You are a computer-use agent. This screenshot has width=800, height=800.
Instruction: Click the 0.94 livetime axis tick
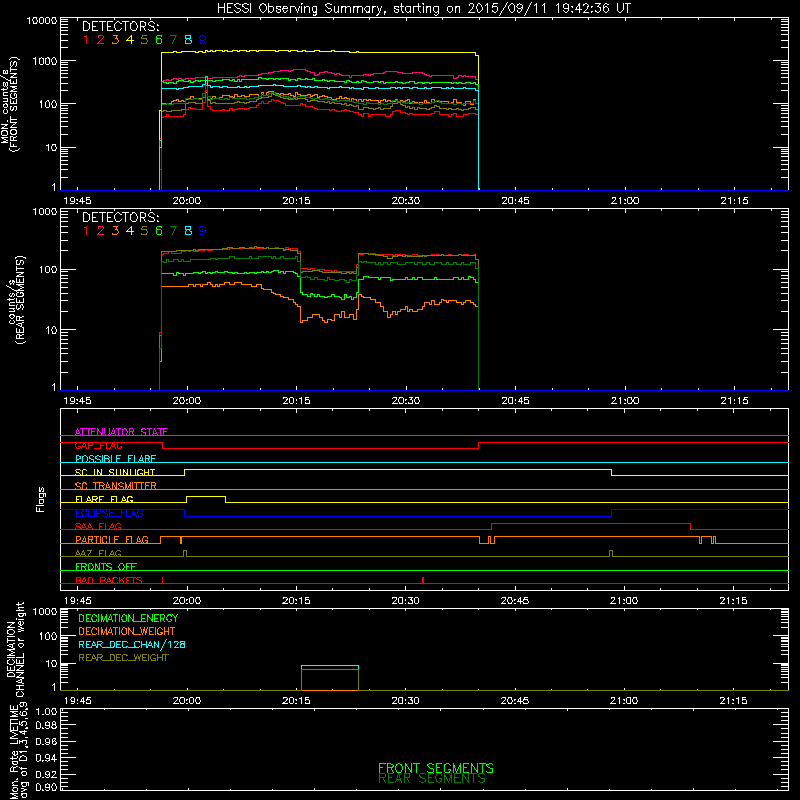click(46, 758)
